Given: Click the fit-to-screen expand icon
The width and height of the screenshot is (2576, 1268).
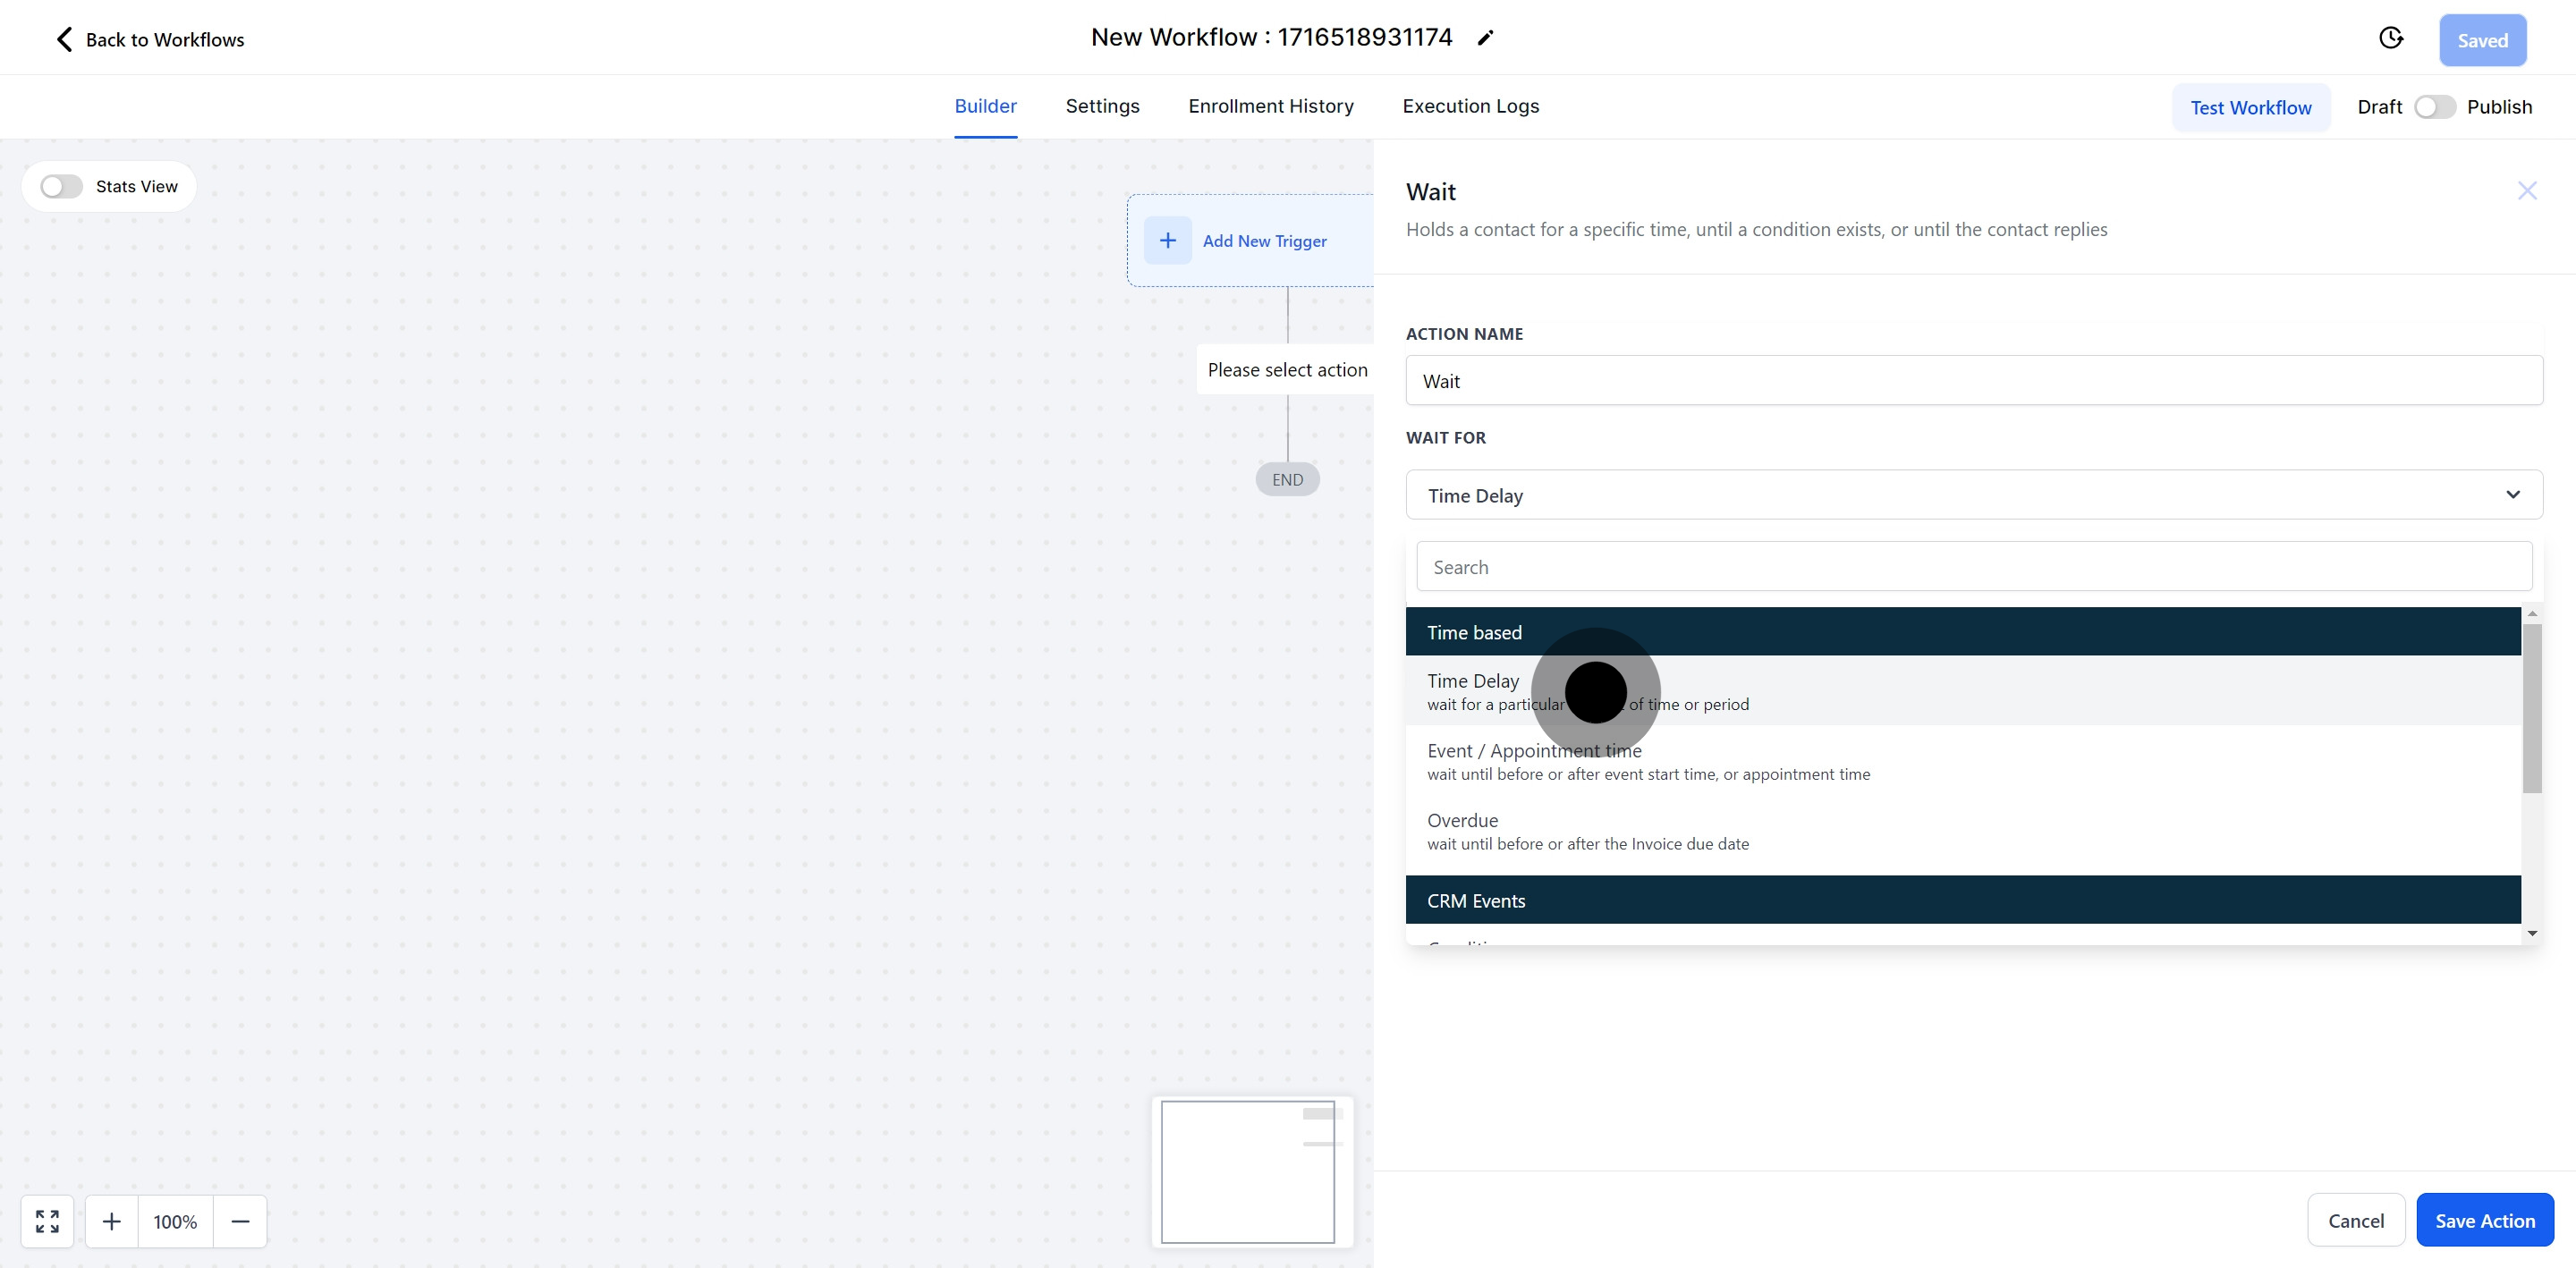Looking at the screenshot, I should (x=47, y=1221).
